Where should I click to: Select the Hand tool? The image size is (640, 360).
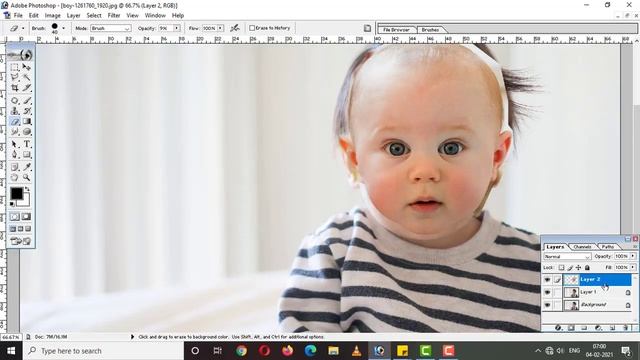[x=15, y=178]
